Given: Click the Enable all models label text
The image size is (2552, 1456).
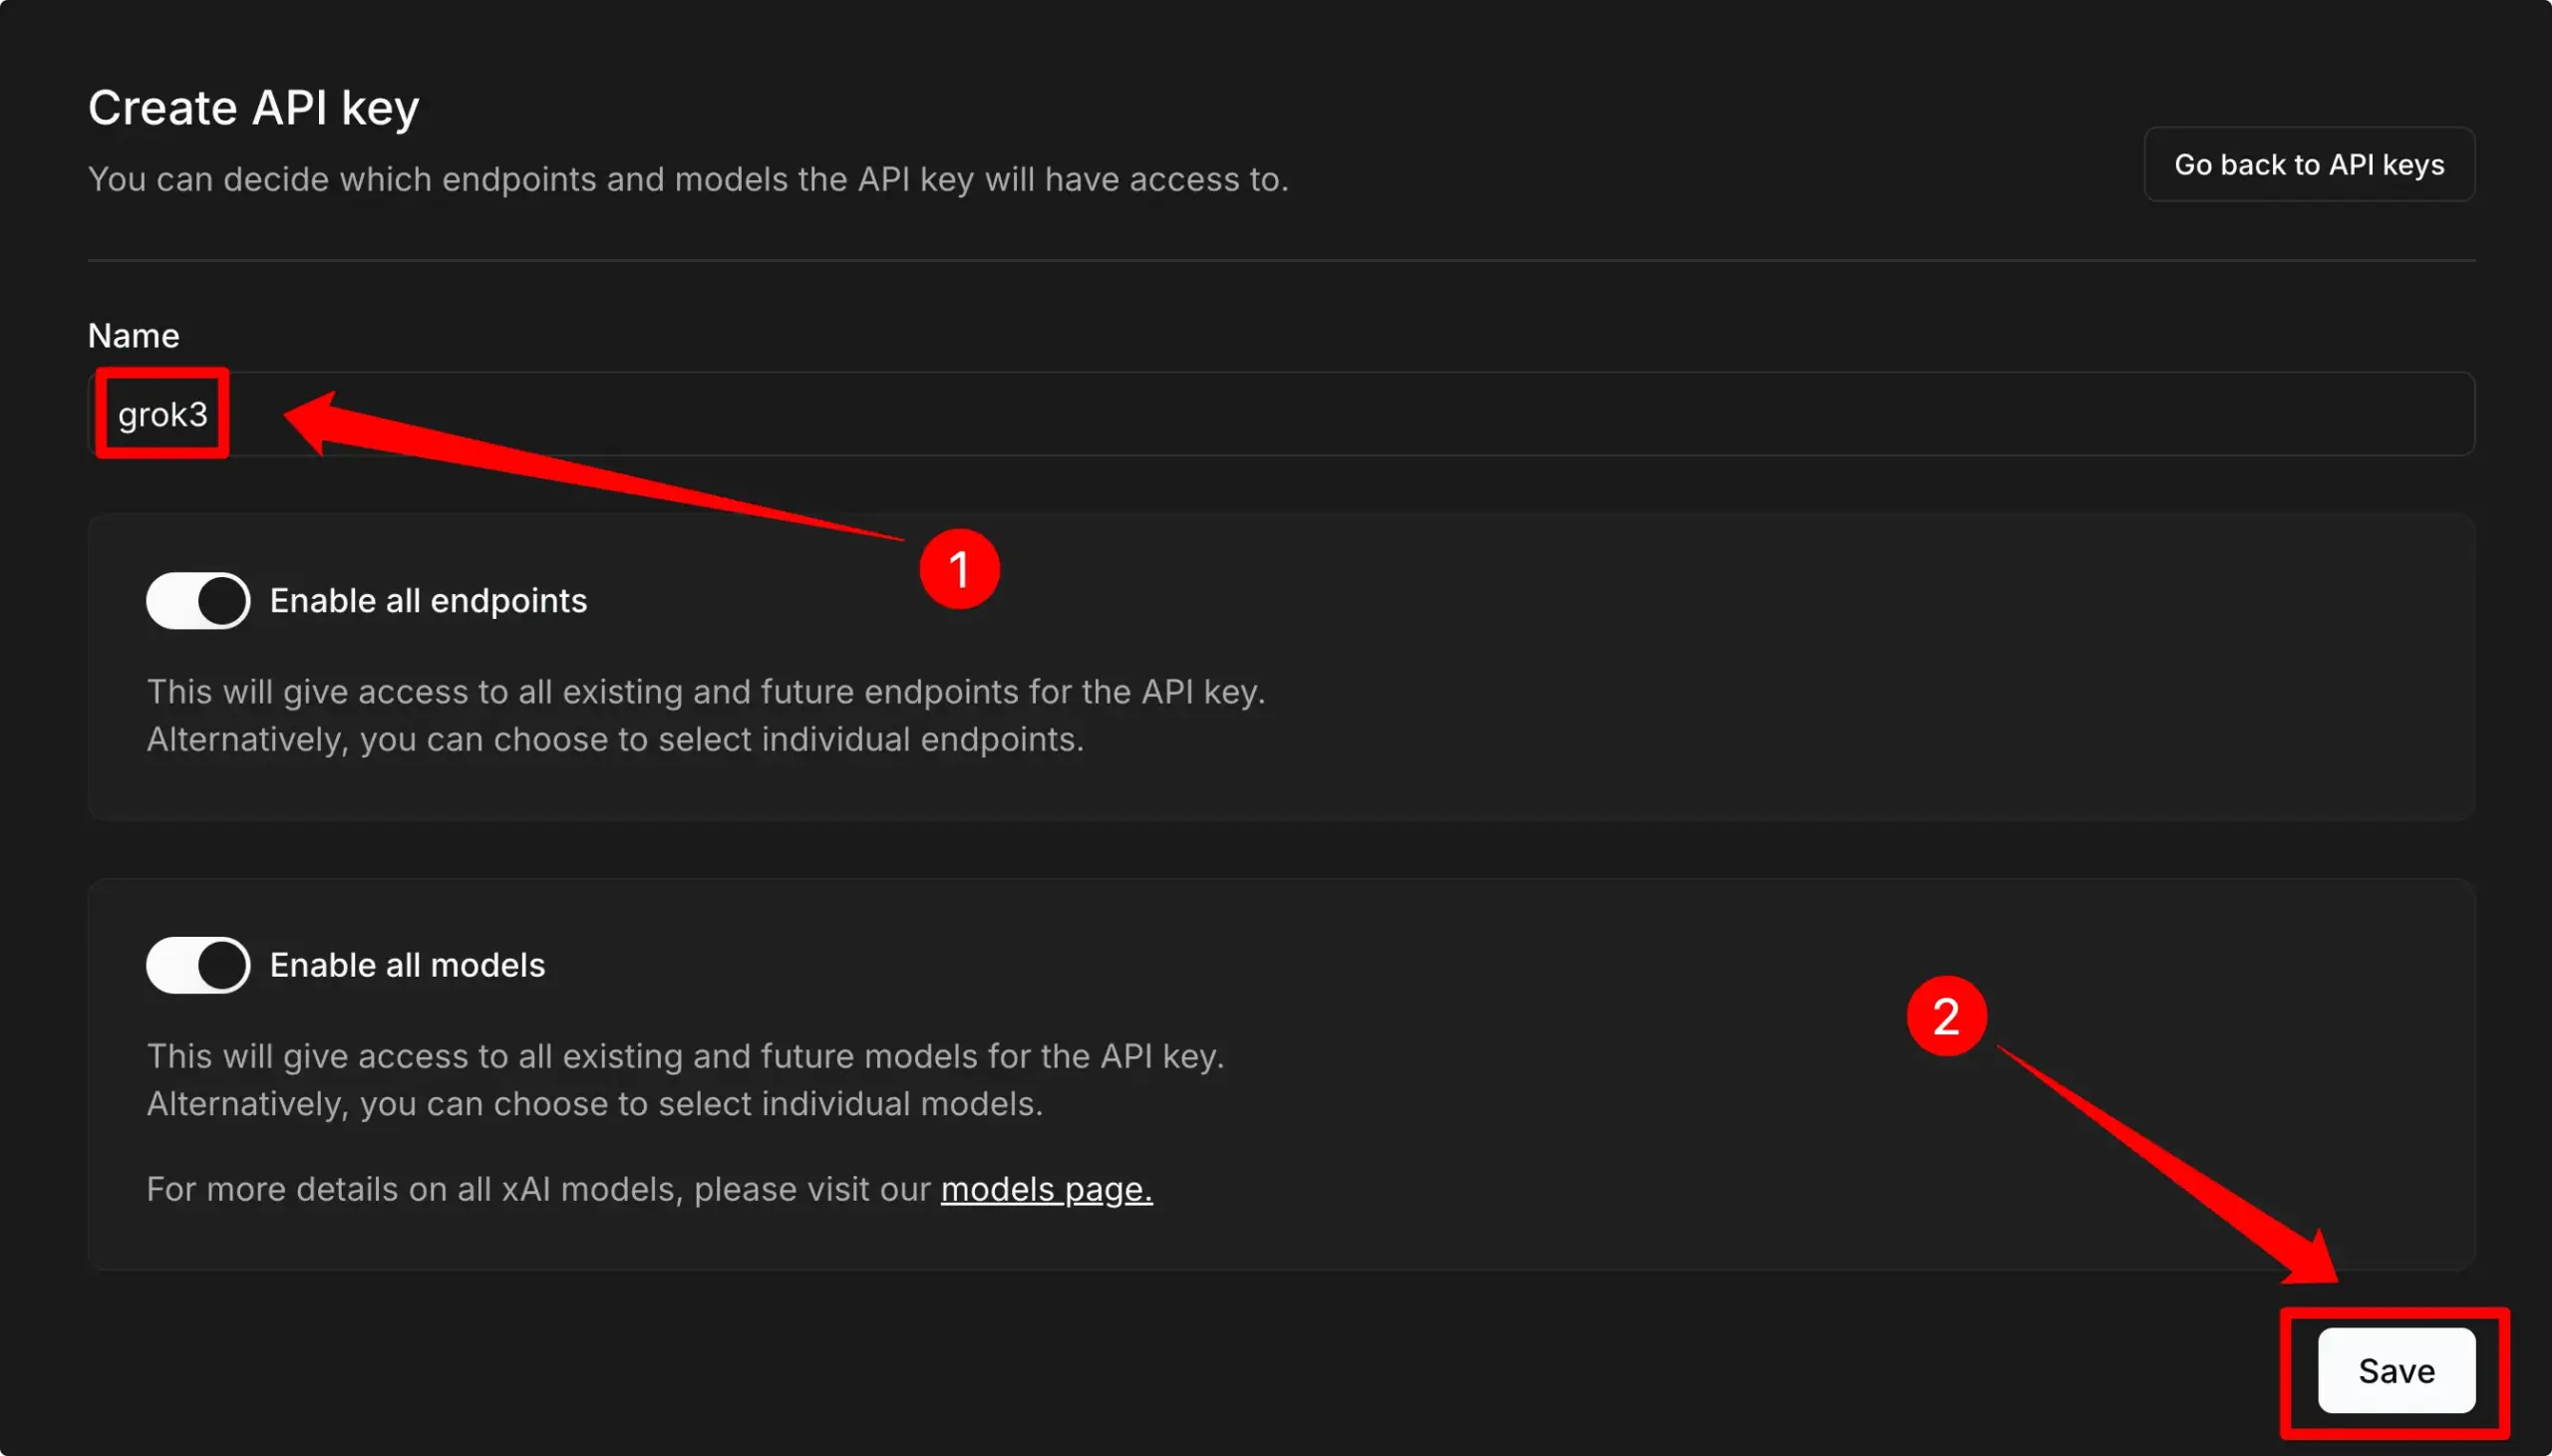Looking at the screenshot, I should click(x=407, y=965).
